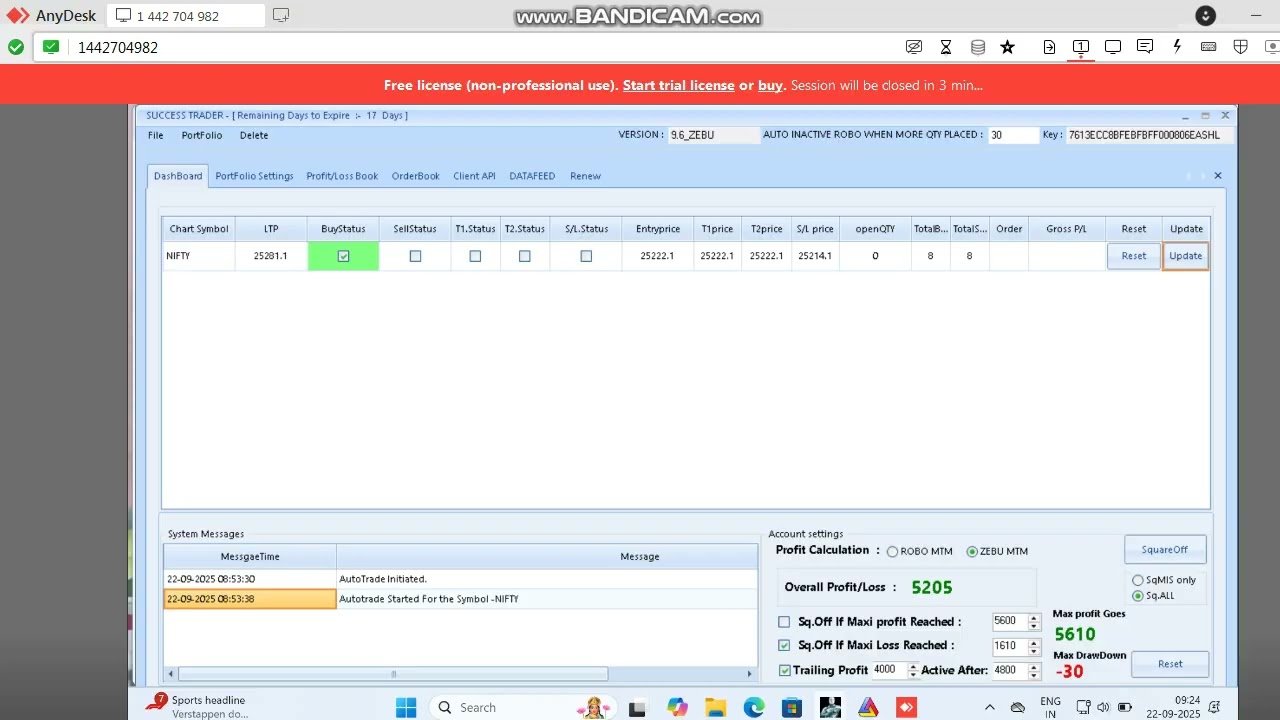Click the Trailing Profit 4000 spinner arrows
Viewport: 1280px width, 720px height.
[912, 671]
